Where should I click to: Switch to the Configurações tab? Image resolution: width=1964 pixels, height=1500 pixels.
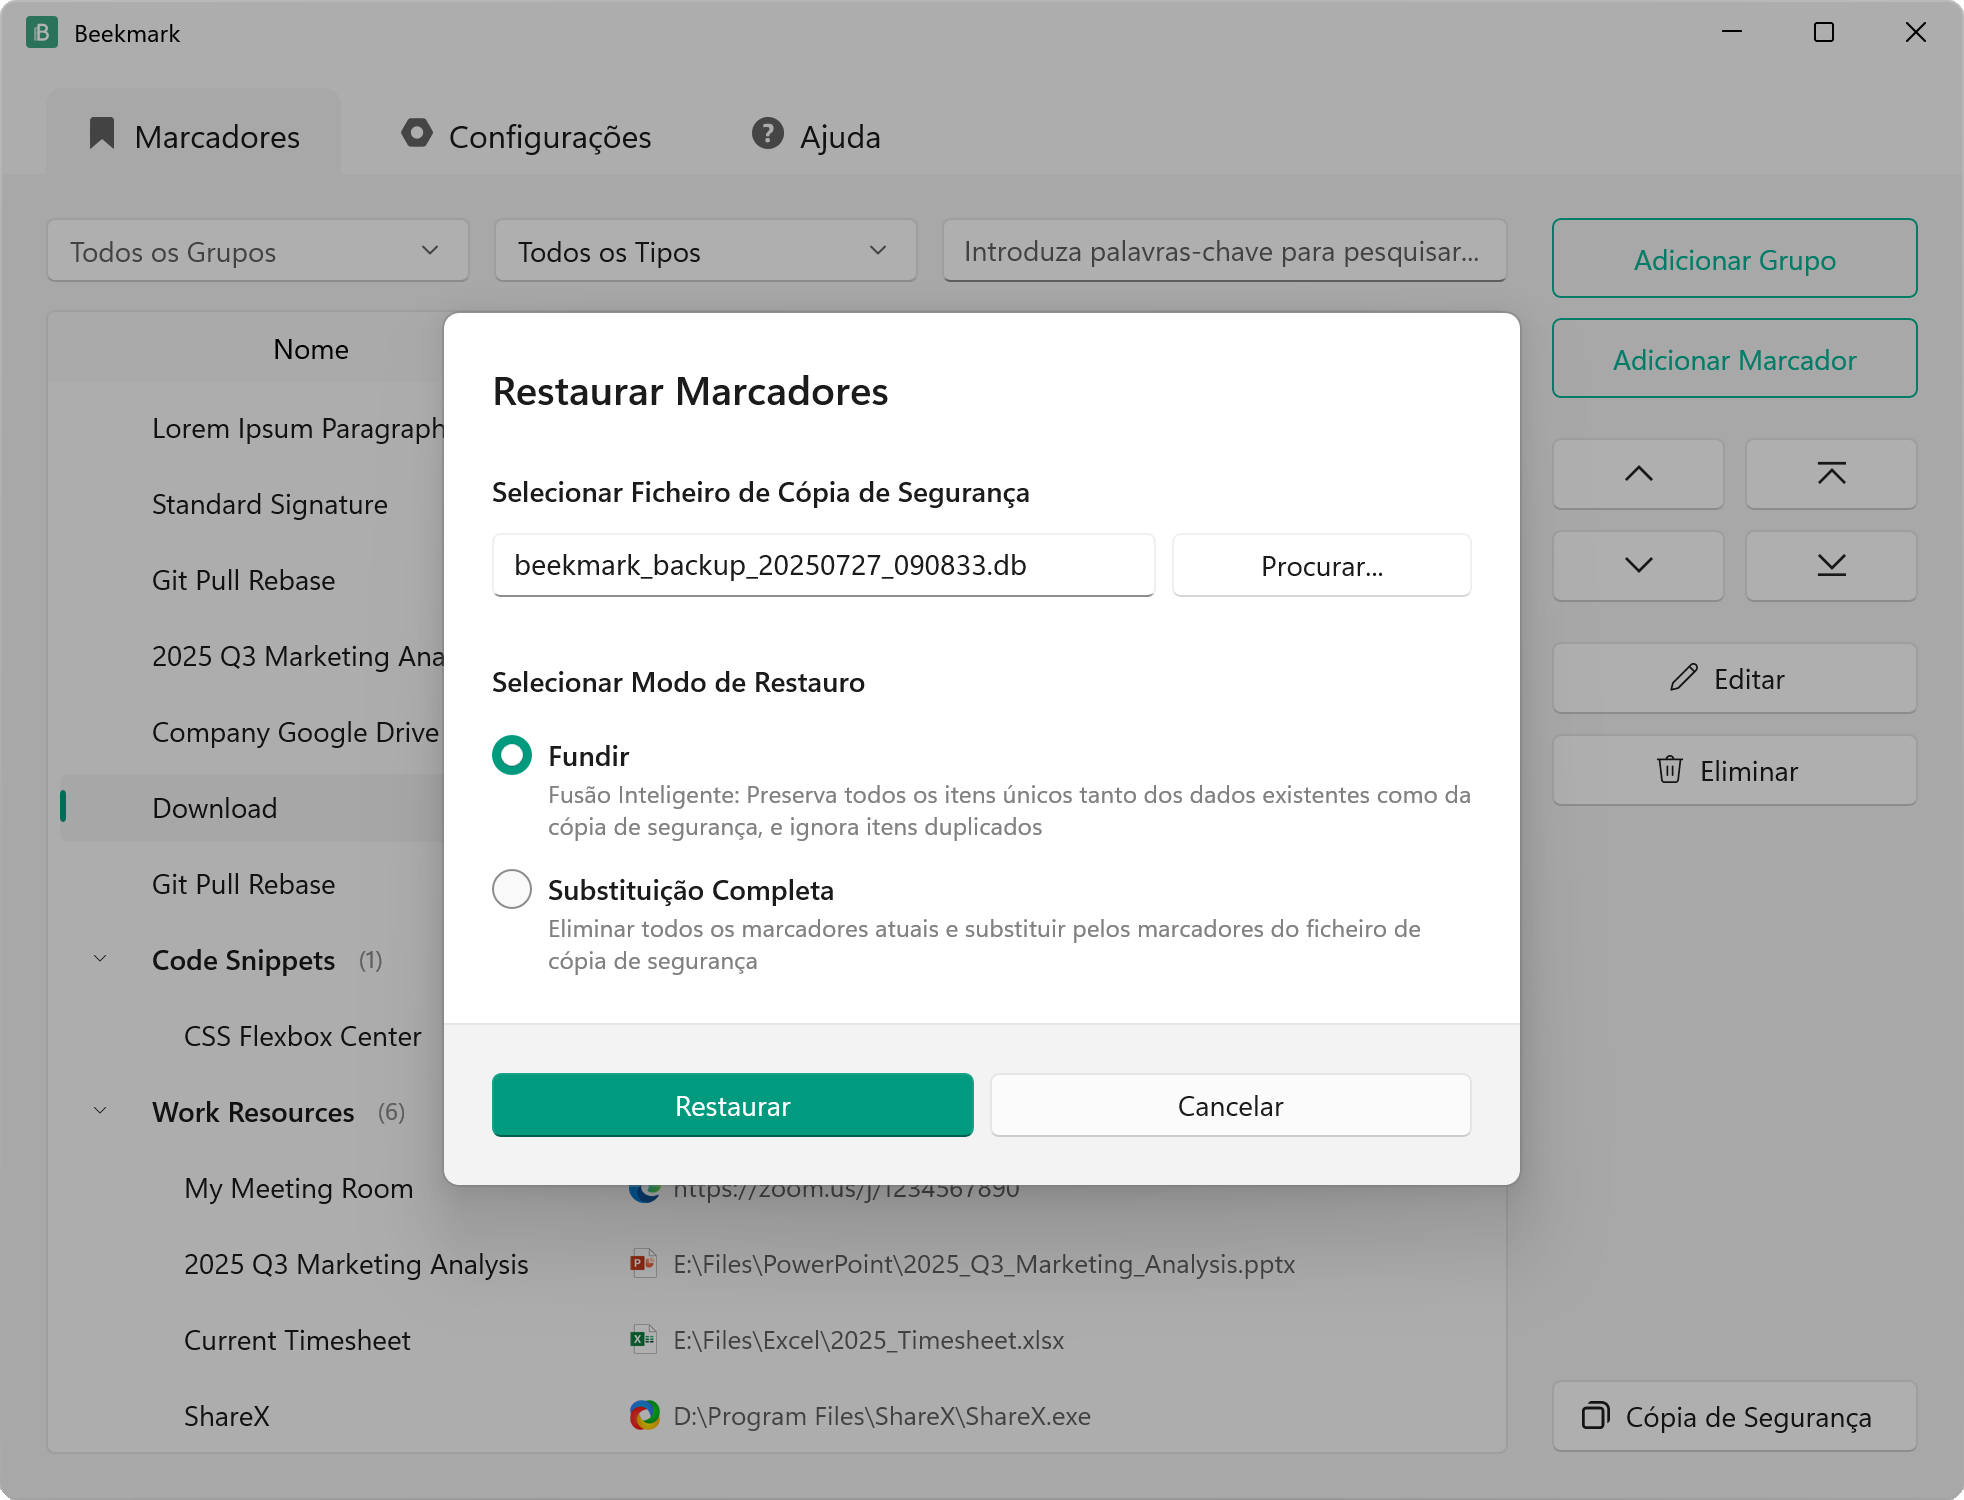[526, 136]
